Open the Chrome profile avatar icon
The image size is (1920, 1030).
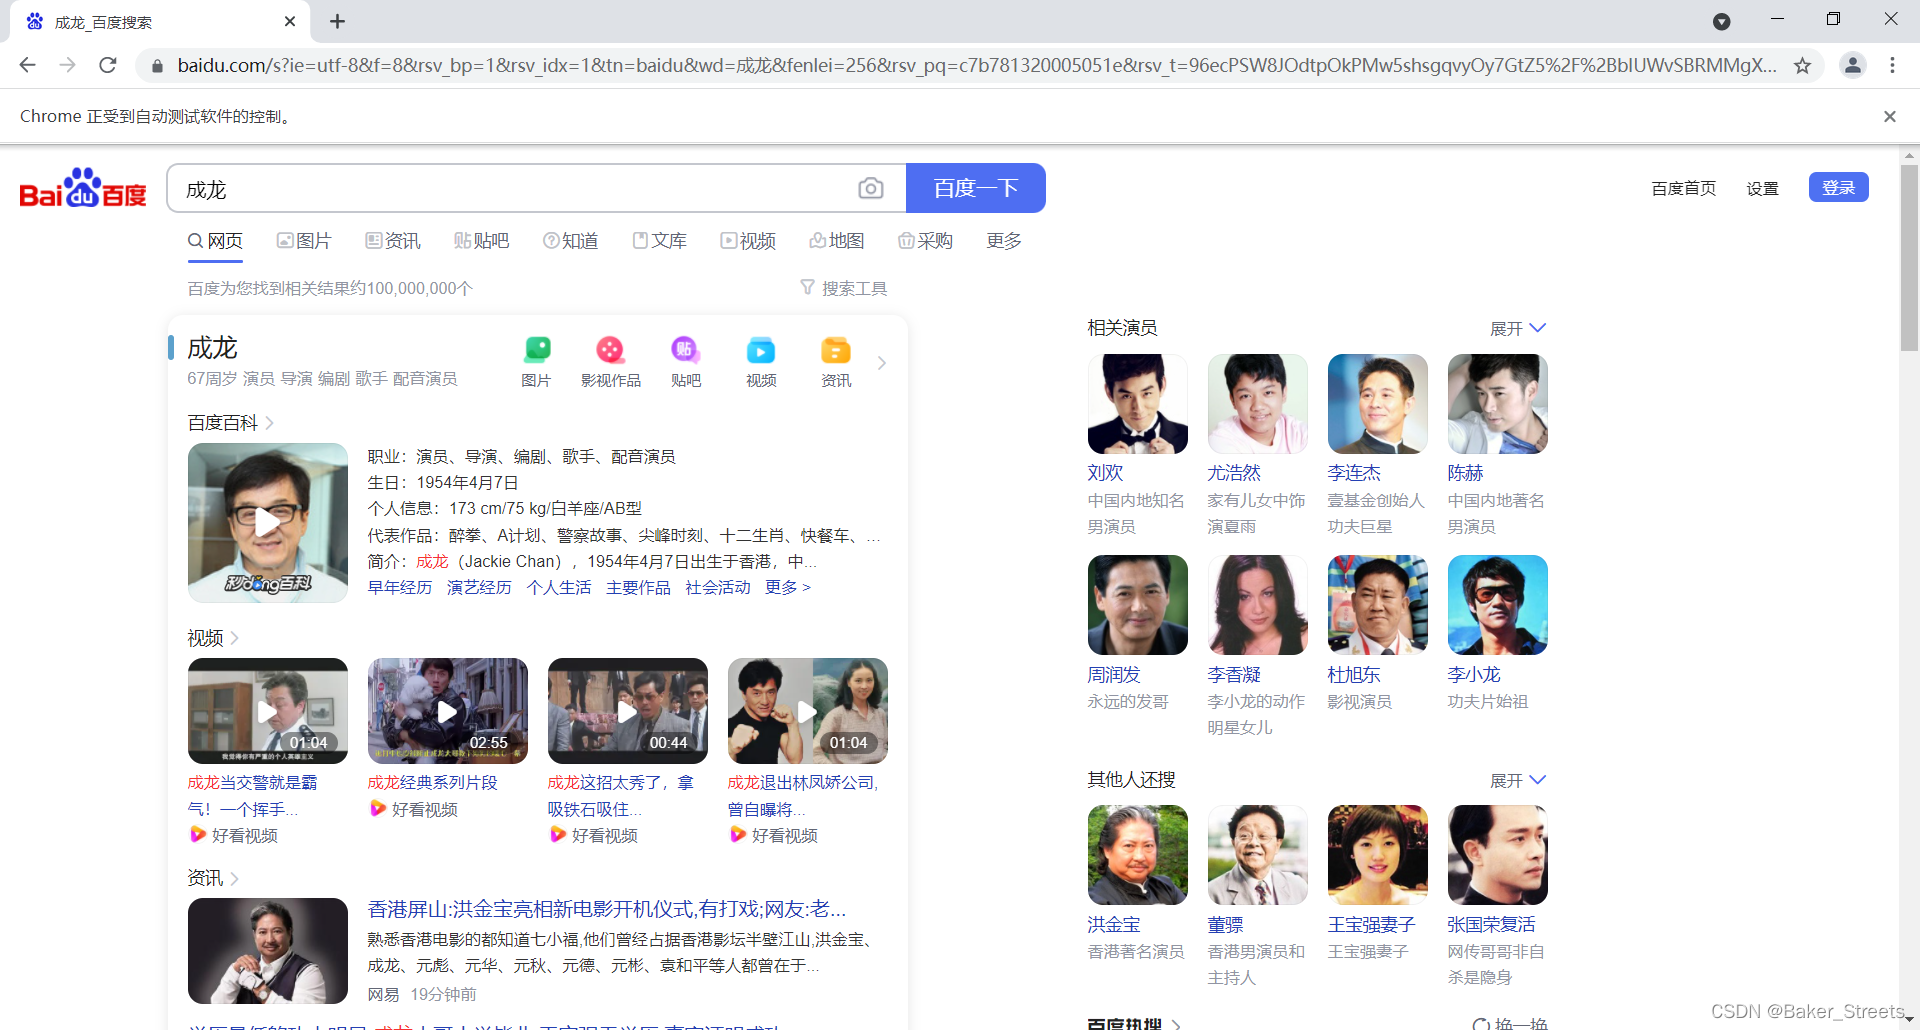pyautogui.click(x=1852, y=65)
